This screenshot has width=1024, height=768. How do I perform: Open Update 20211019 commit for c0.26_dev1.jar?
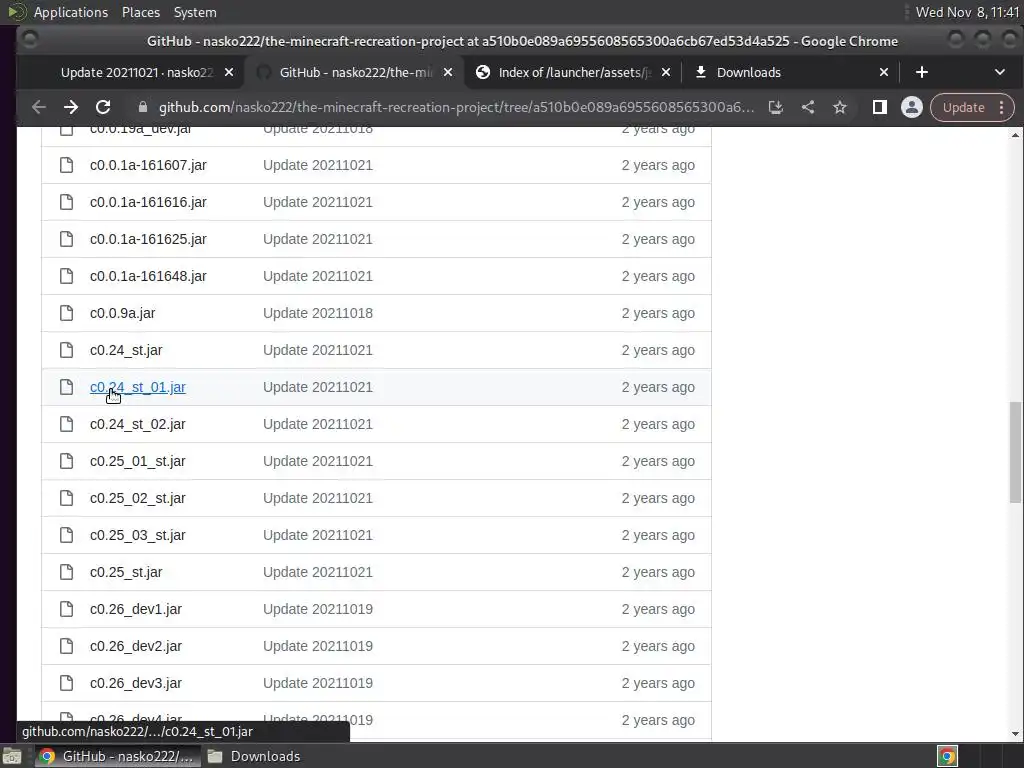(318, 609)
